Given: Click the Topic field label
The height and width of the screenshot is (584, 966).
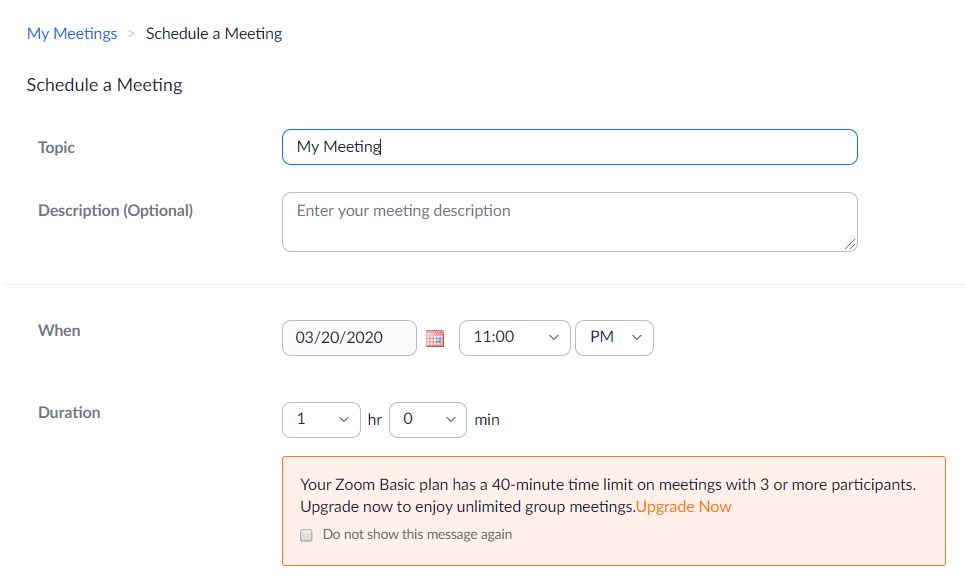Looking at the screenshot, I should pyautogui.click(x=56, y=147).
